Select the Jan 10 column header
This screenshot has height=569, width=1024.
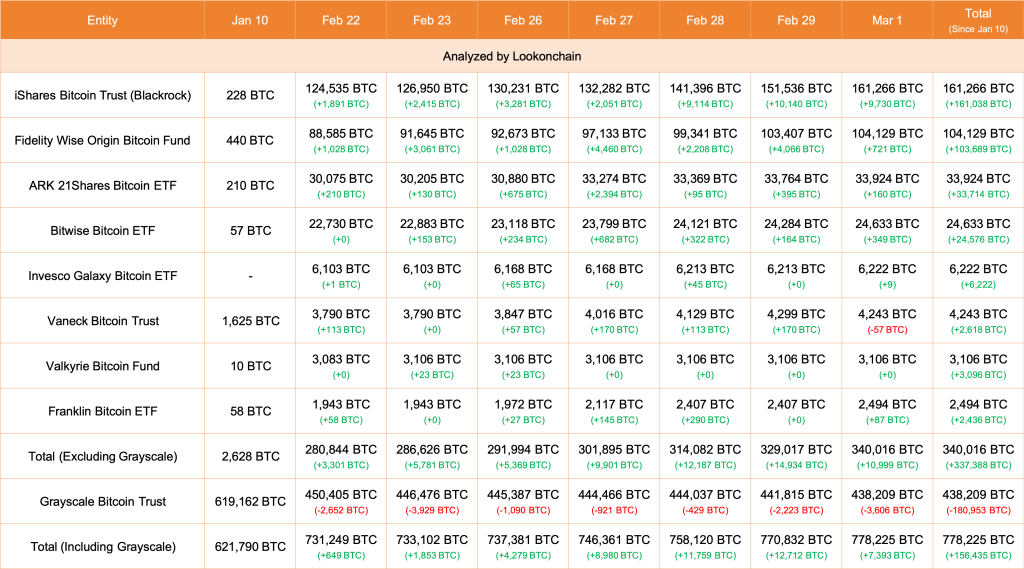(250, 20)
